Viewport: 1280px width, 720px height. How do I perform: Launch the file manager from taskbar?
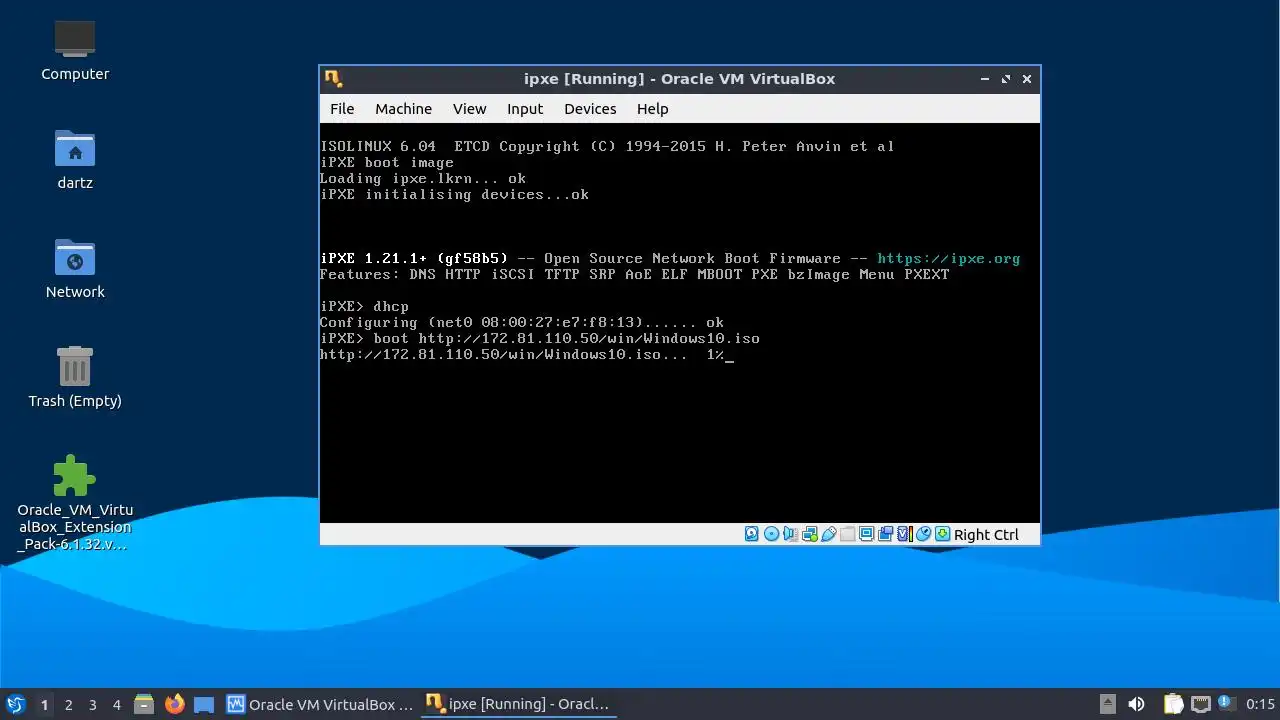144,704
